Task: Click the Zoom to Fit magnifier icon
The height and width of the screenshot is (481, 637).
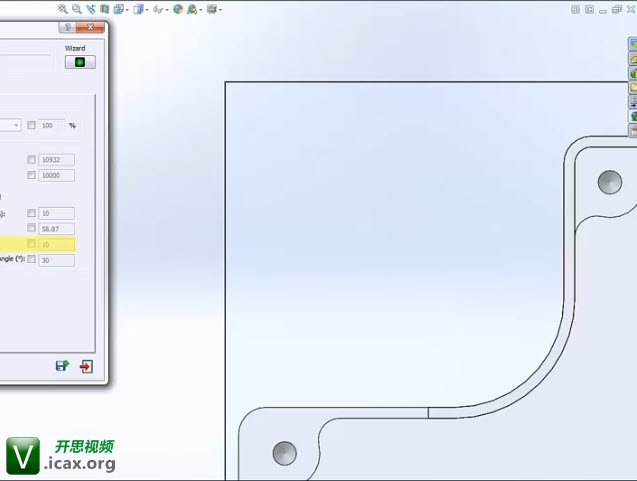Action: 63,9
